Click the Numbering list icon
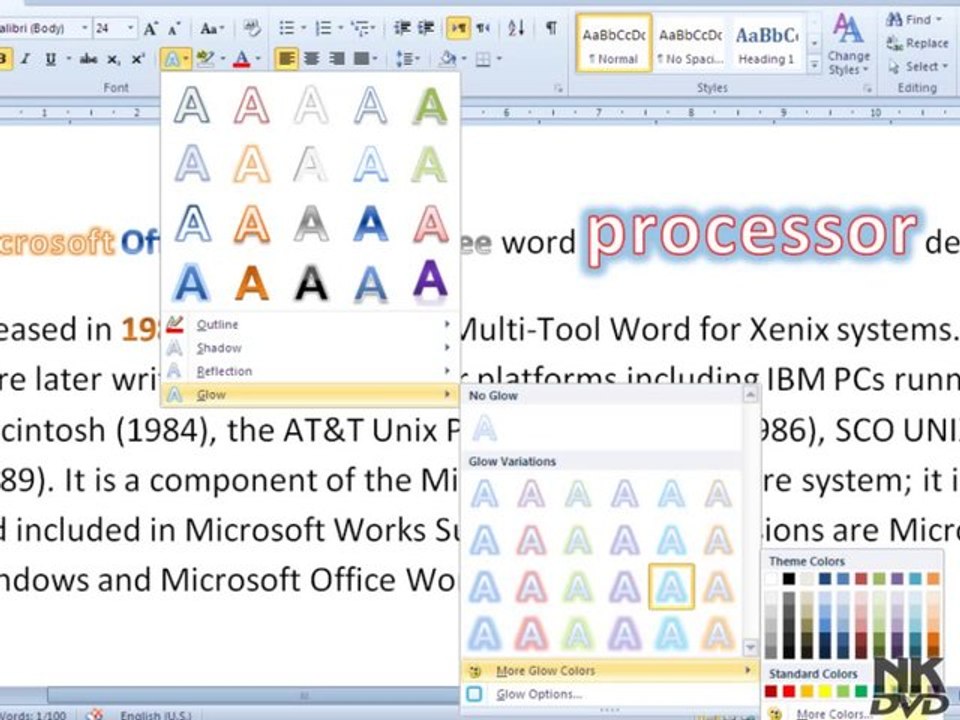 pyautogui.click(x=323, y=28)
